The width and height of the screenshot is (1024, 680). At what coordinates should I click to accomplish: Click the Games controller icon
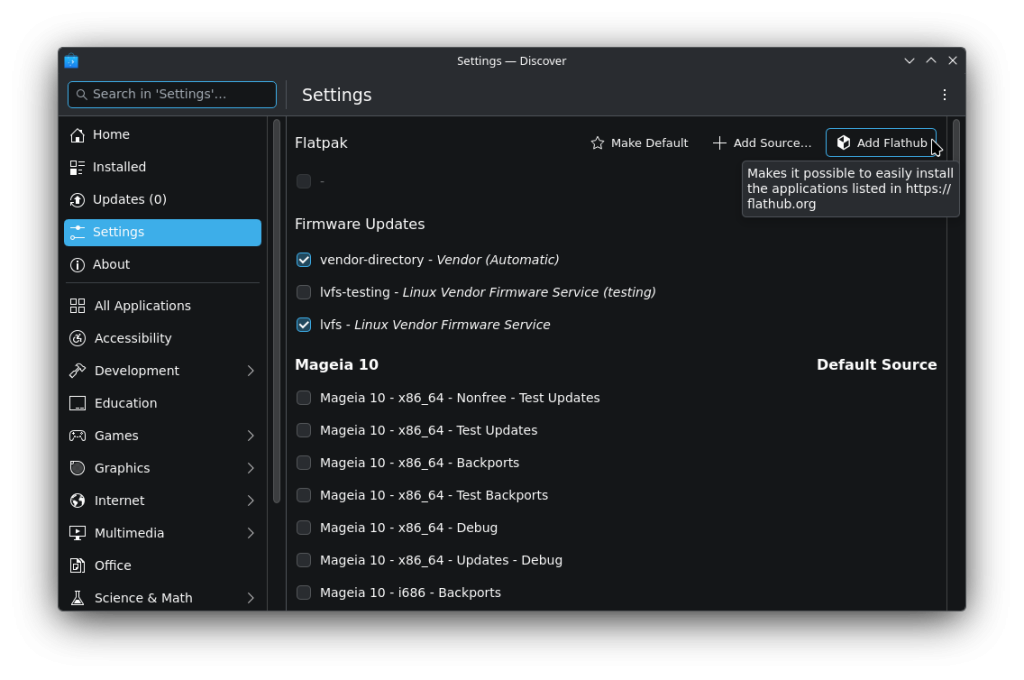[77, 436]
